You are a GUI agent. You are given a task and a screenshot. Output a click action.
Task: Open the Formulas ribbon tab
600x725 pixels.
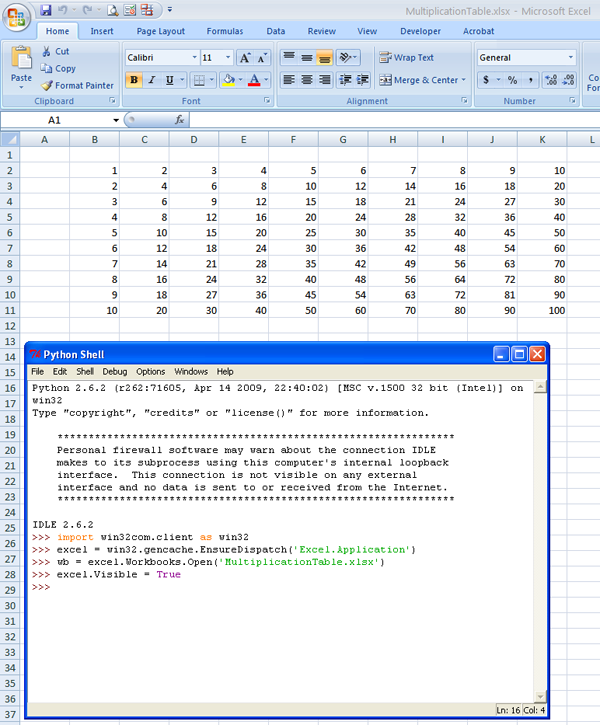click(225, 31)
